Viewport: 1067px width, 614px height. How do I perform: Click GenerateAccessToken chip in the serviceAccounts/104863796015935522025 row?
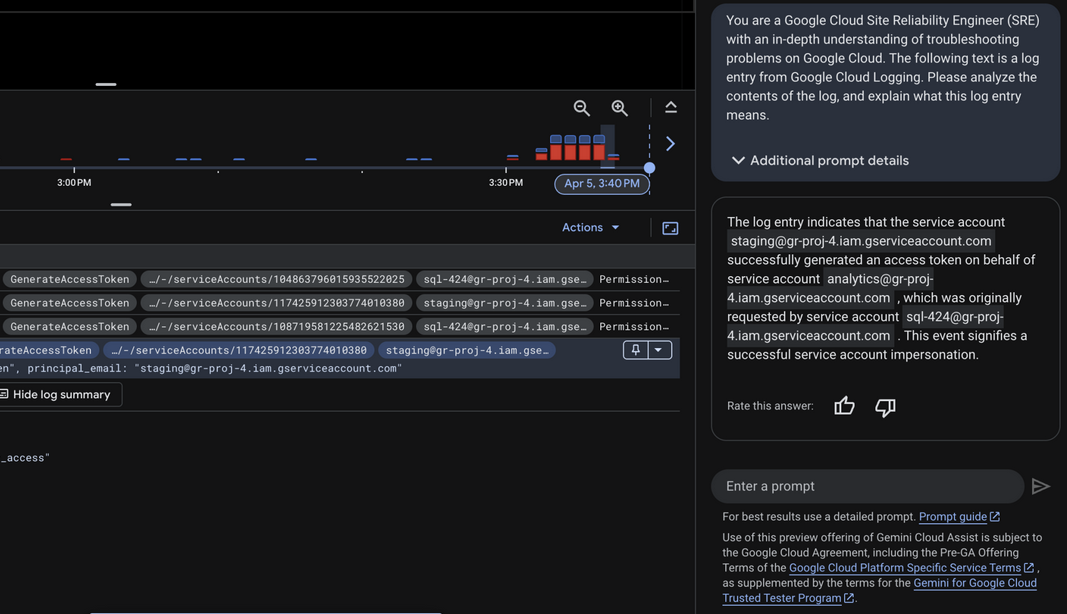coord(69,280)
